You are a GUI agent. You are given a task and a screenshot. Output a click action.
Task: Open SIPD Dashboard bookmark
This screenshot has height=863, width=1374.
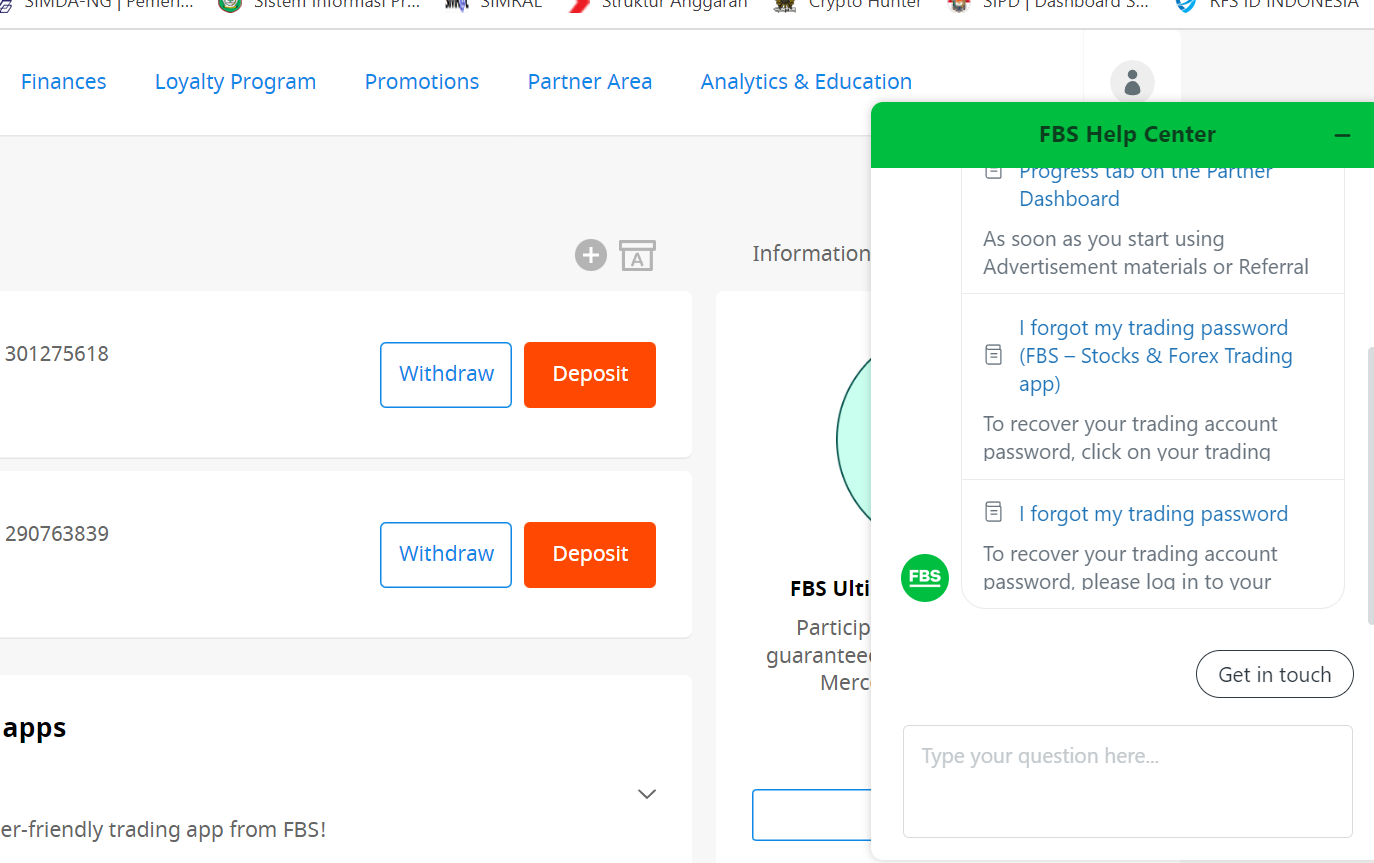click(x=1050, y=5)
